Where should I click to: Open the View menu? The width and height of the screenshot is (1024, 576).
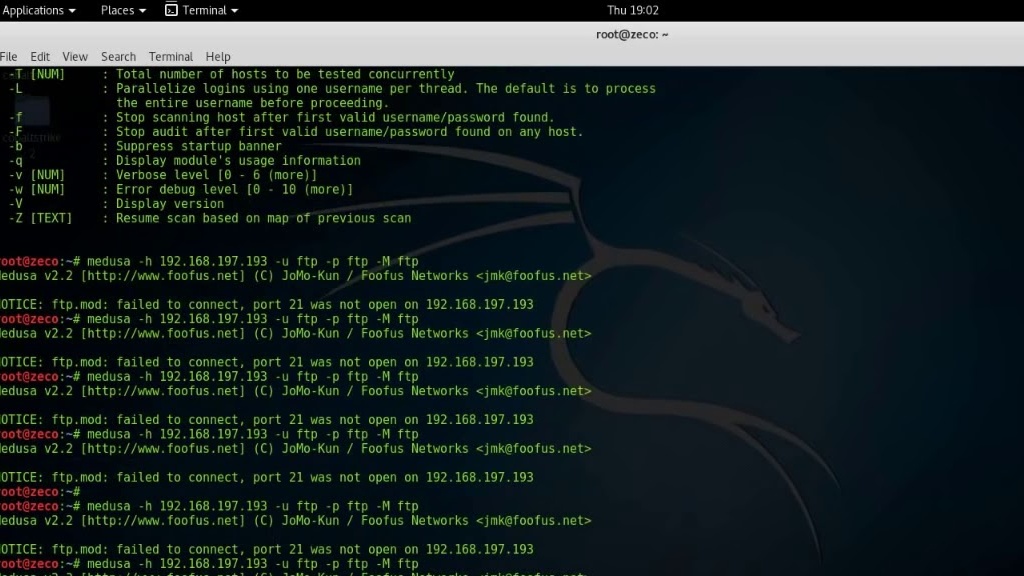coord(75,57)
